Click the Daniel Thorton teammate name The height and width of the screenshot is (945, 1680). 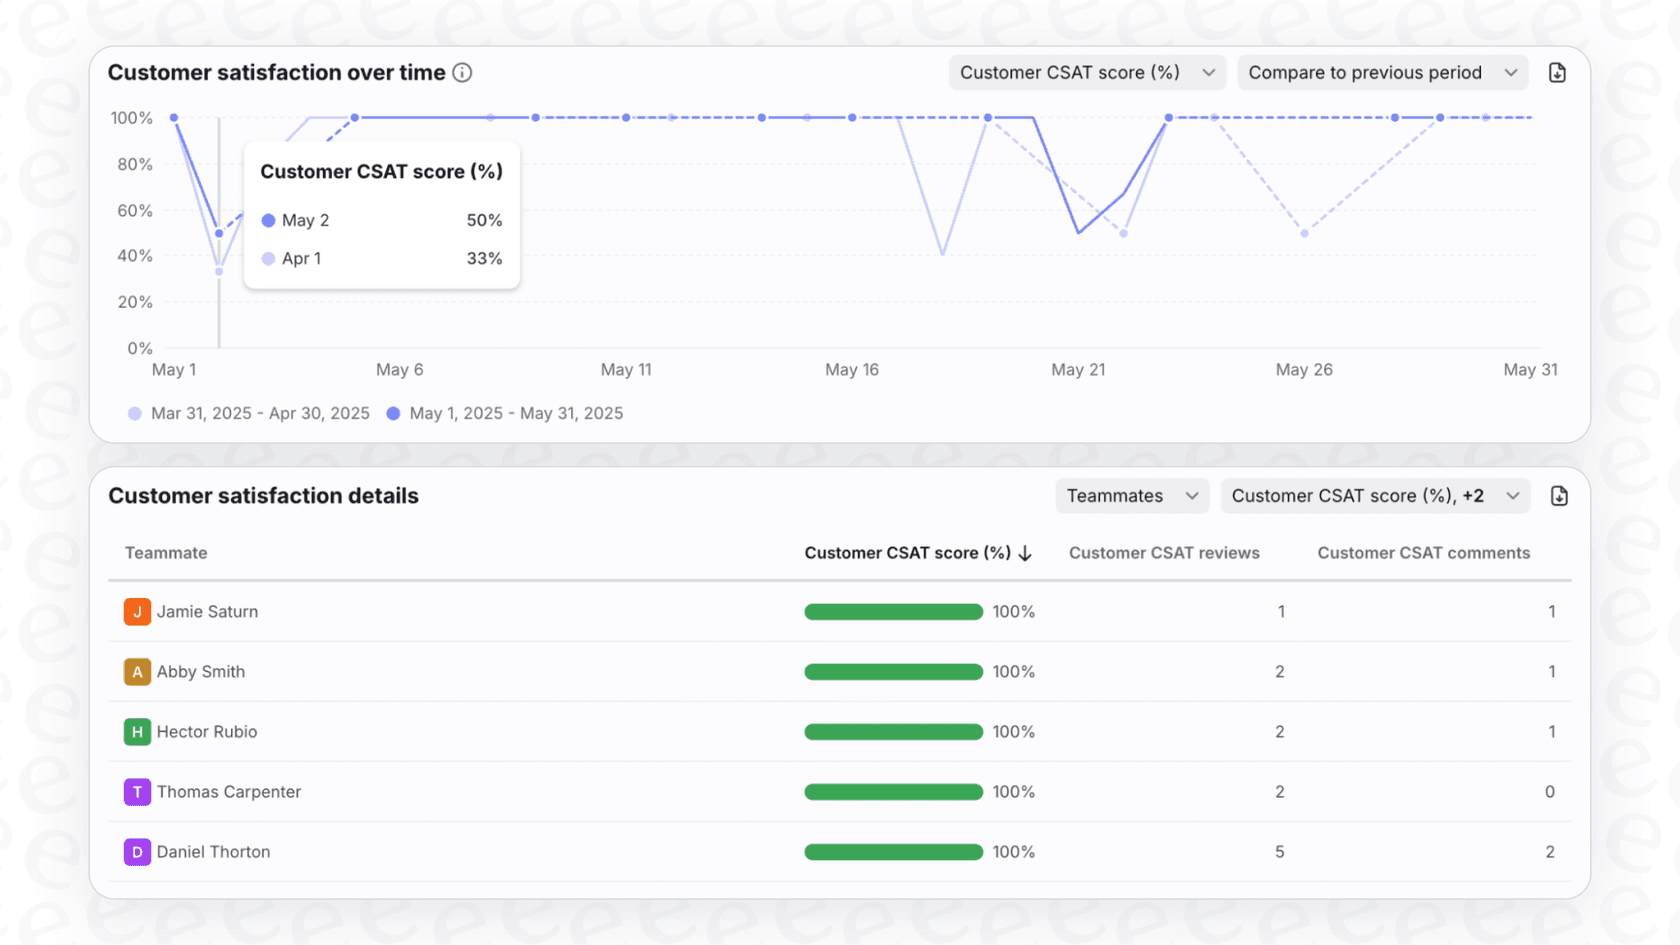212,851
